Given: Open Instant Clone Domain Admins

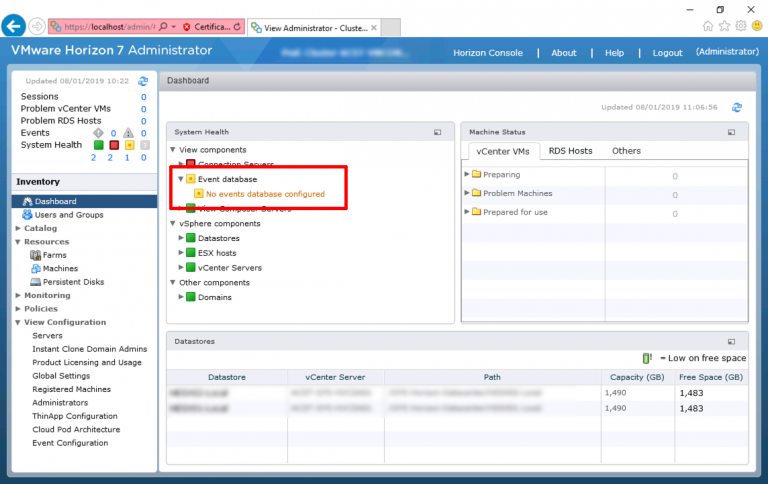Looking at the screenshot, I should click(x=90, y=349).
